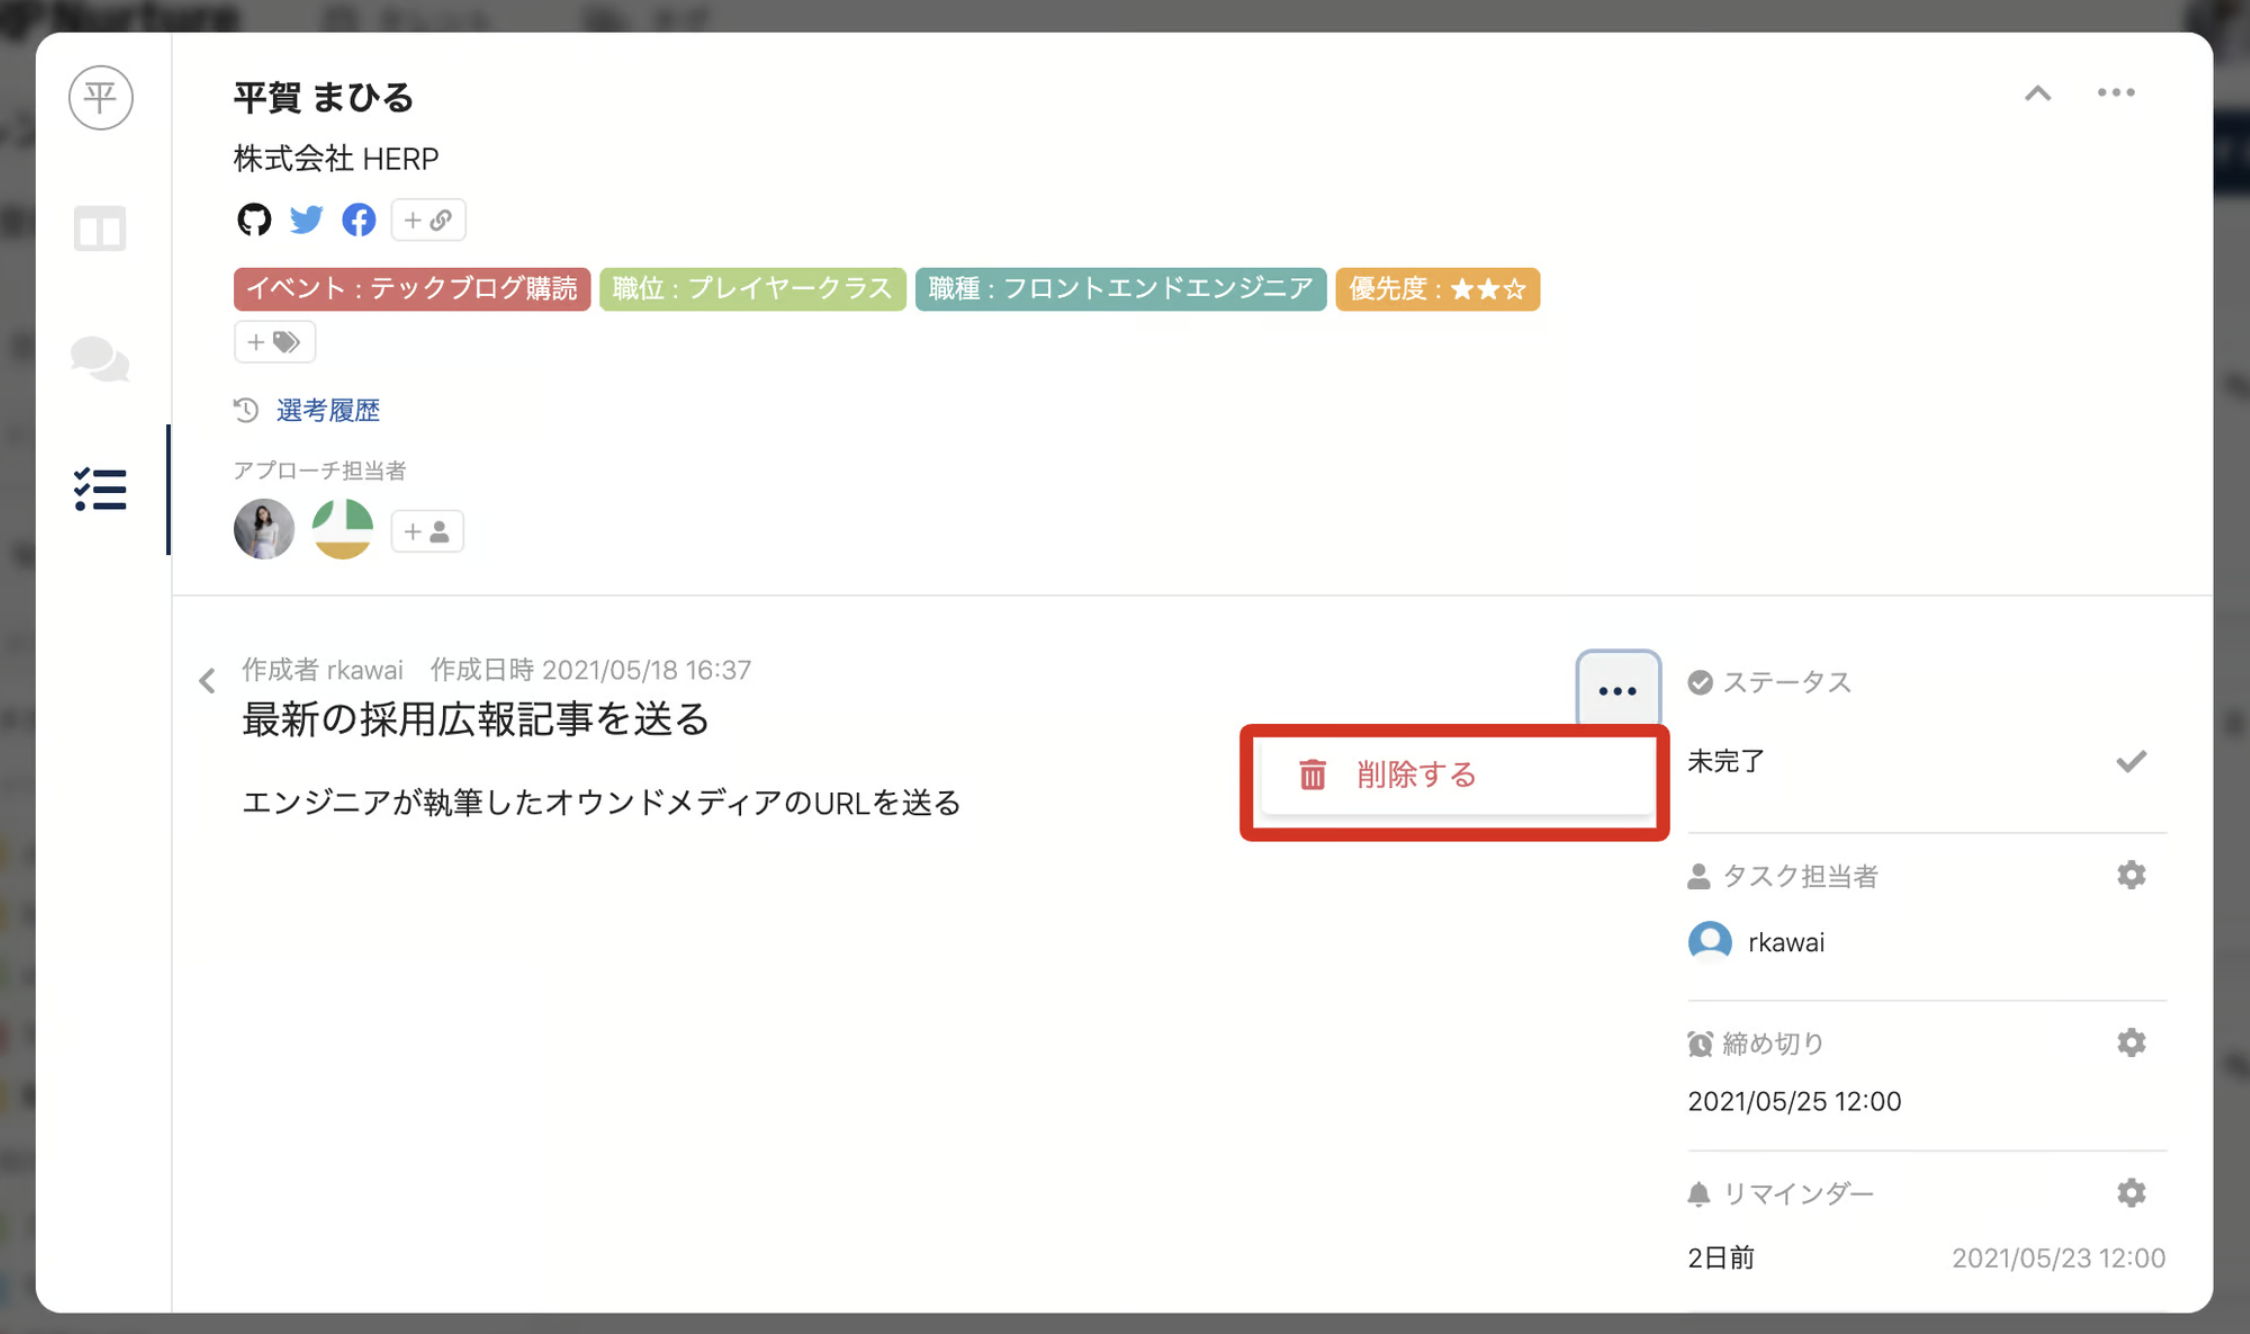Add an approach assignee
2250x1334 pixels.
point(427,531)
